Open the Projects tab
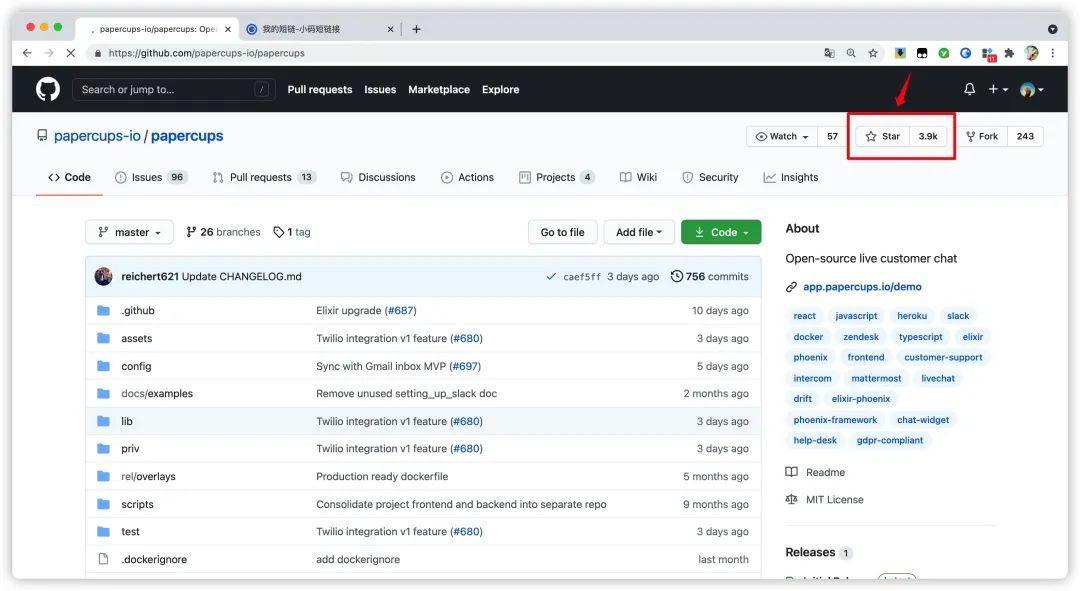 click(x=557, y=177)
